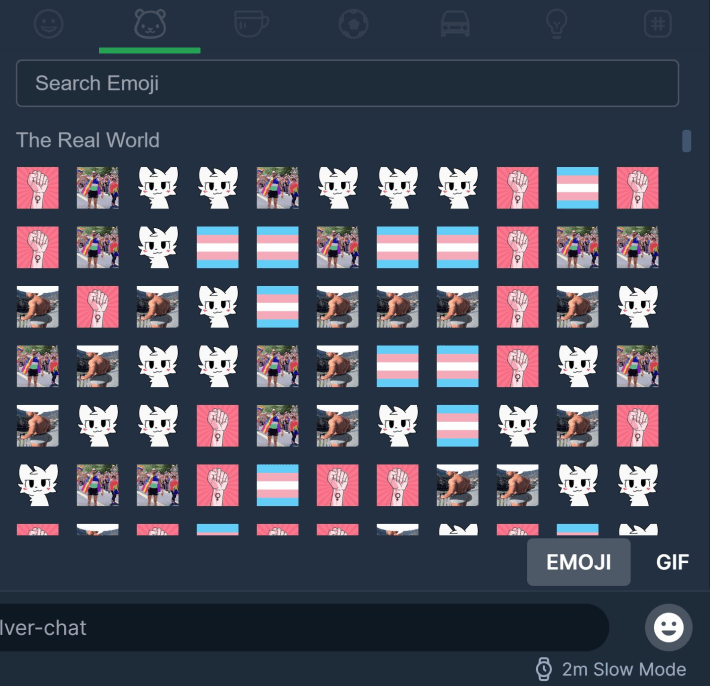Switch to the travel car emoji category

coord(455,24)
